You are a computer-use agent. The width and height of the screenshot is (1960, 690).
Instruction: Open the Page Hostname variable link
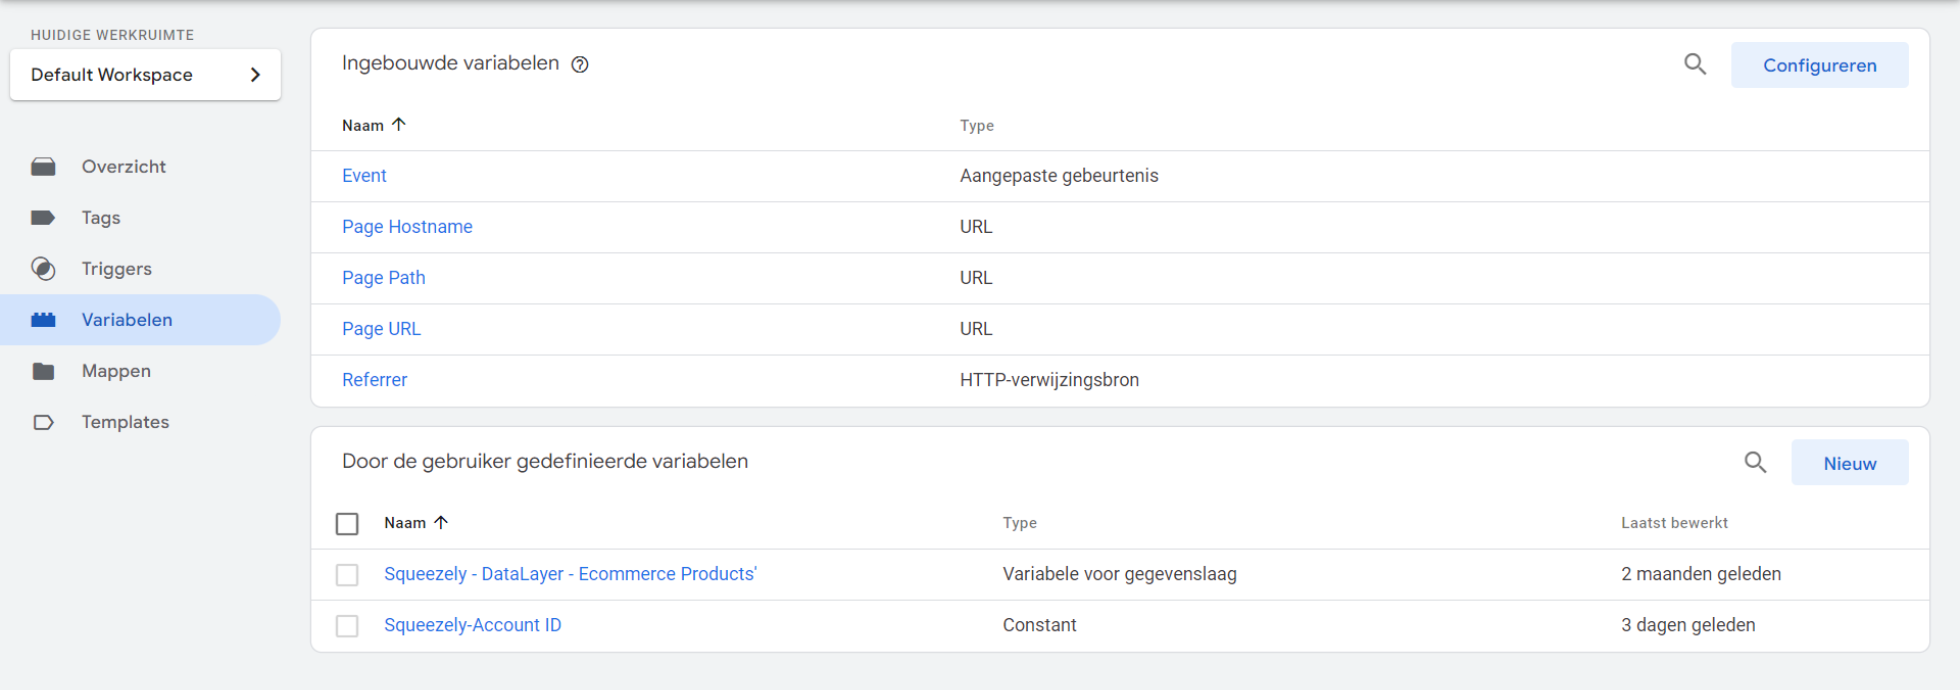[407, 227]
